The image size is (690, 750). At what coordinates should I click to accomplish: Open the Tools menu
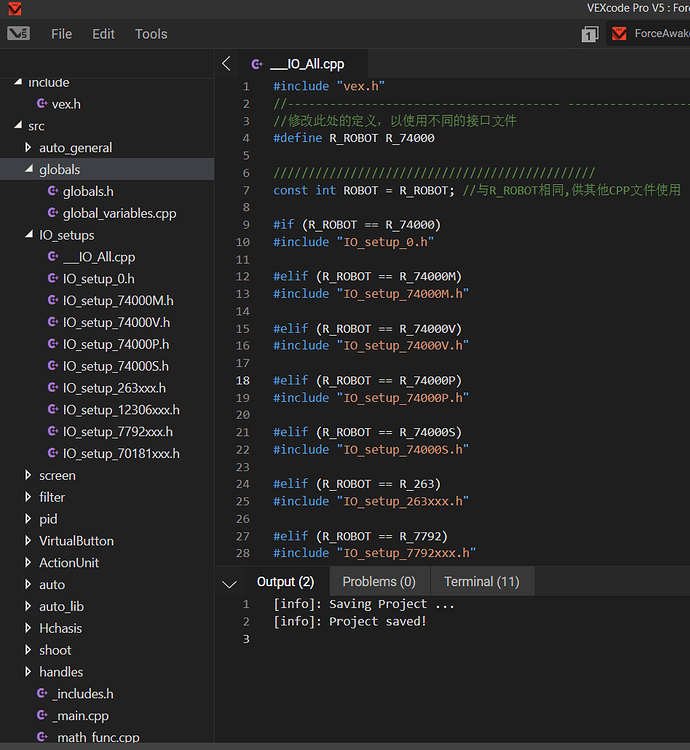point(151,34)
